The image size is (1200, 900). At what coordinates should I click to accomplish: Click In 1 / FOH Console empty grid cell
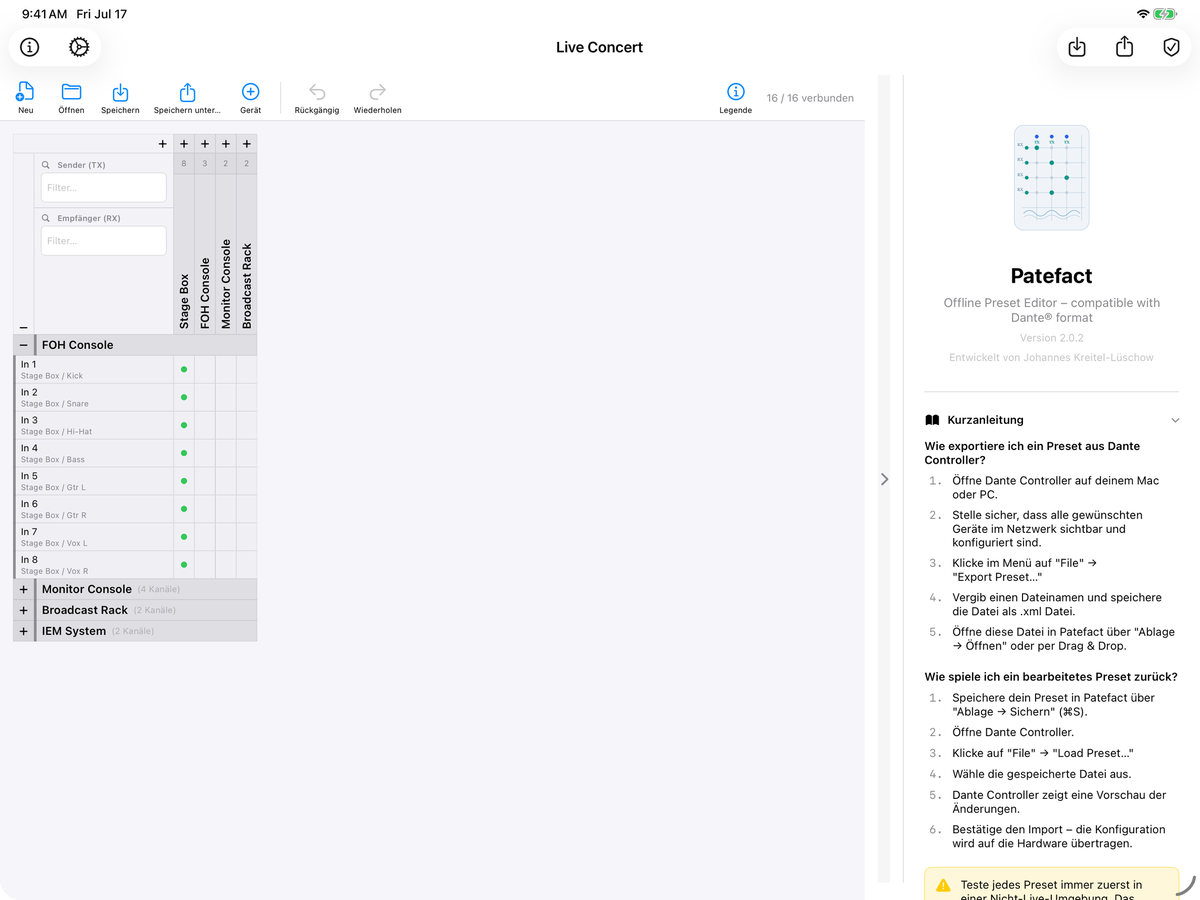click(x=205, y=369)
